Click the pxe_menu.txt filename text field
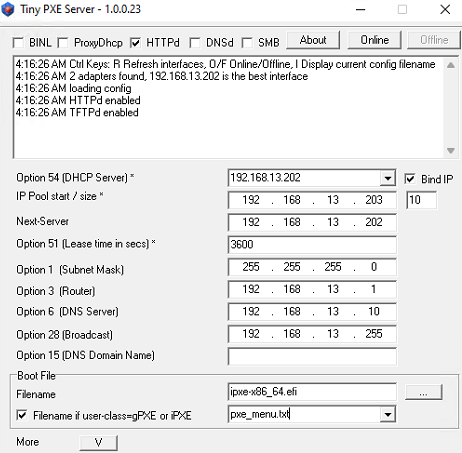Screen dimensions: 462x453 click(304, 414)
